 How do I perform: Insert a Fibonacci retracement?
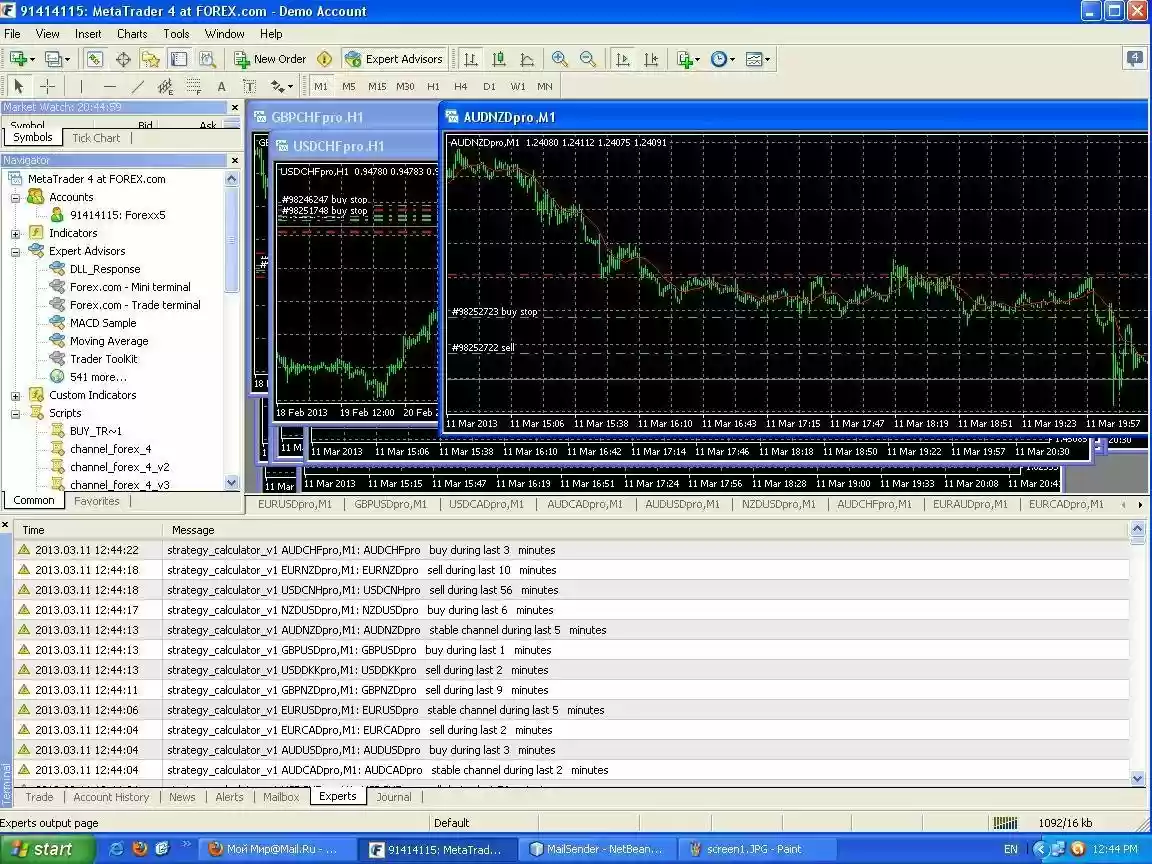(x=194, y=86)
